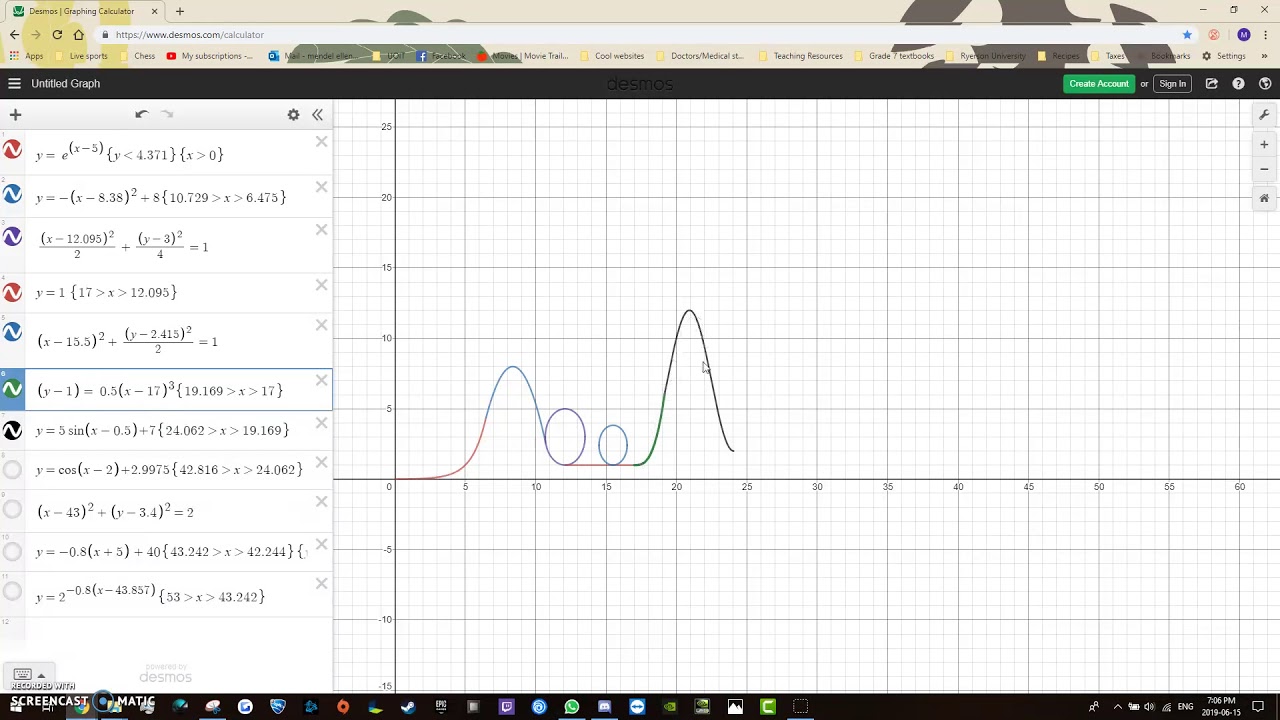Image resolution: width=1280 pixels, height=720 pixels.
Task: Hide the y=-(x-8.38)^2+8 parabola
Action: (12, 193)
